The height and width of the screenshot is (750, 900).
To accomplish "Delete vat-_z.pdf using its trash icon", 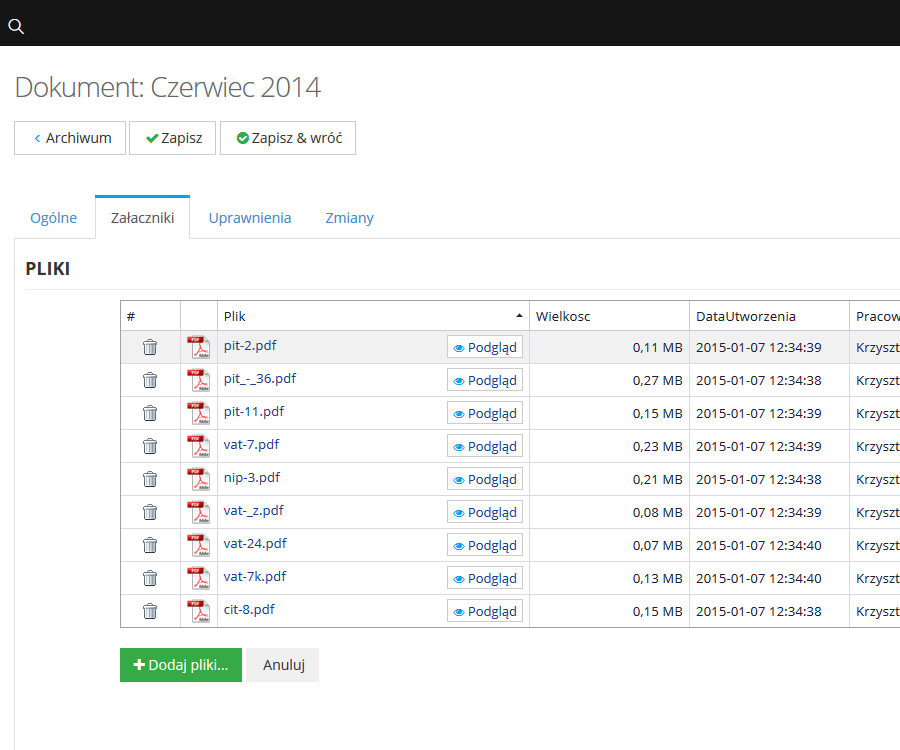I will [150, 512].
